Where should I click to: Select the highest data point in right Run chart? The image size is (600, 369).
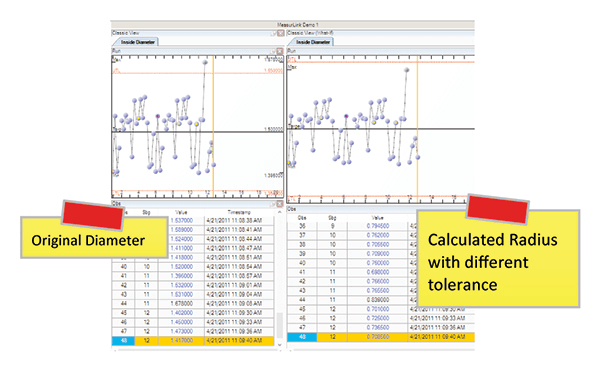tap(407, 70)
